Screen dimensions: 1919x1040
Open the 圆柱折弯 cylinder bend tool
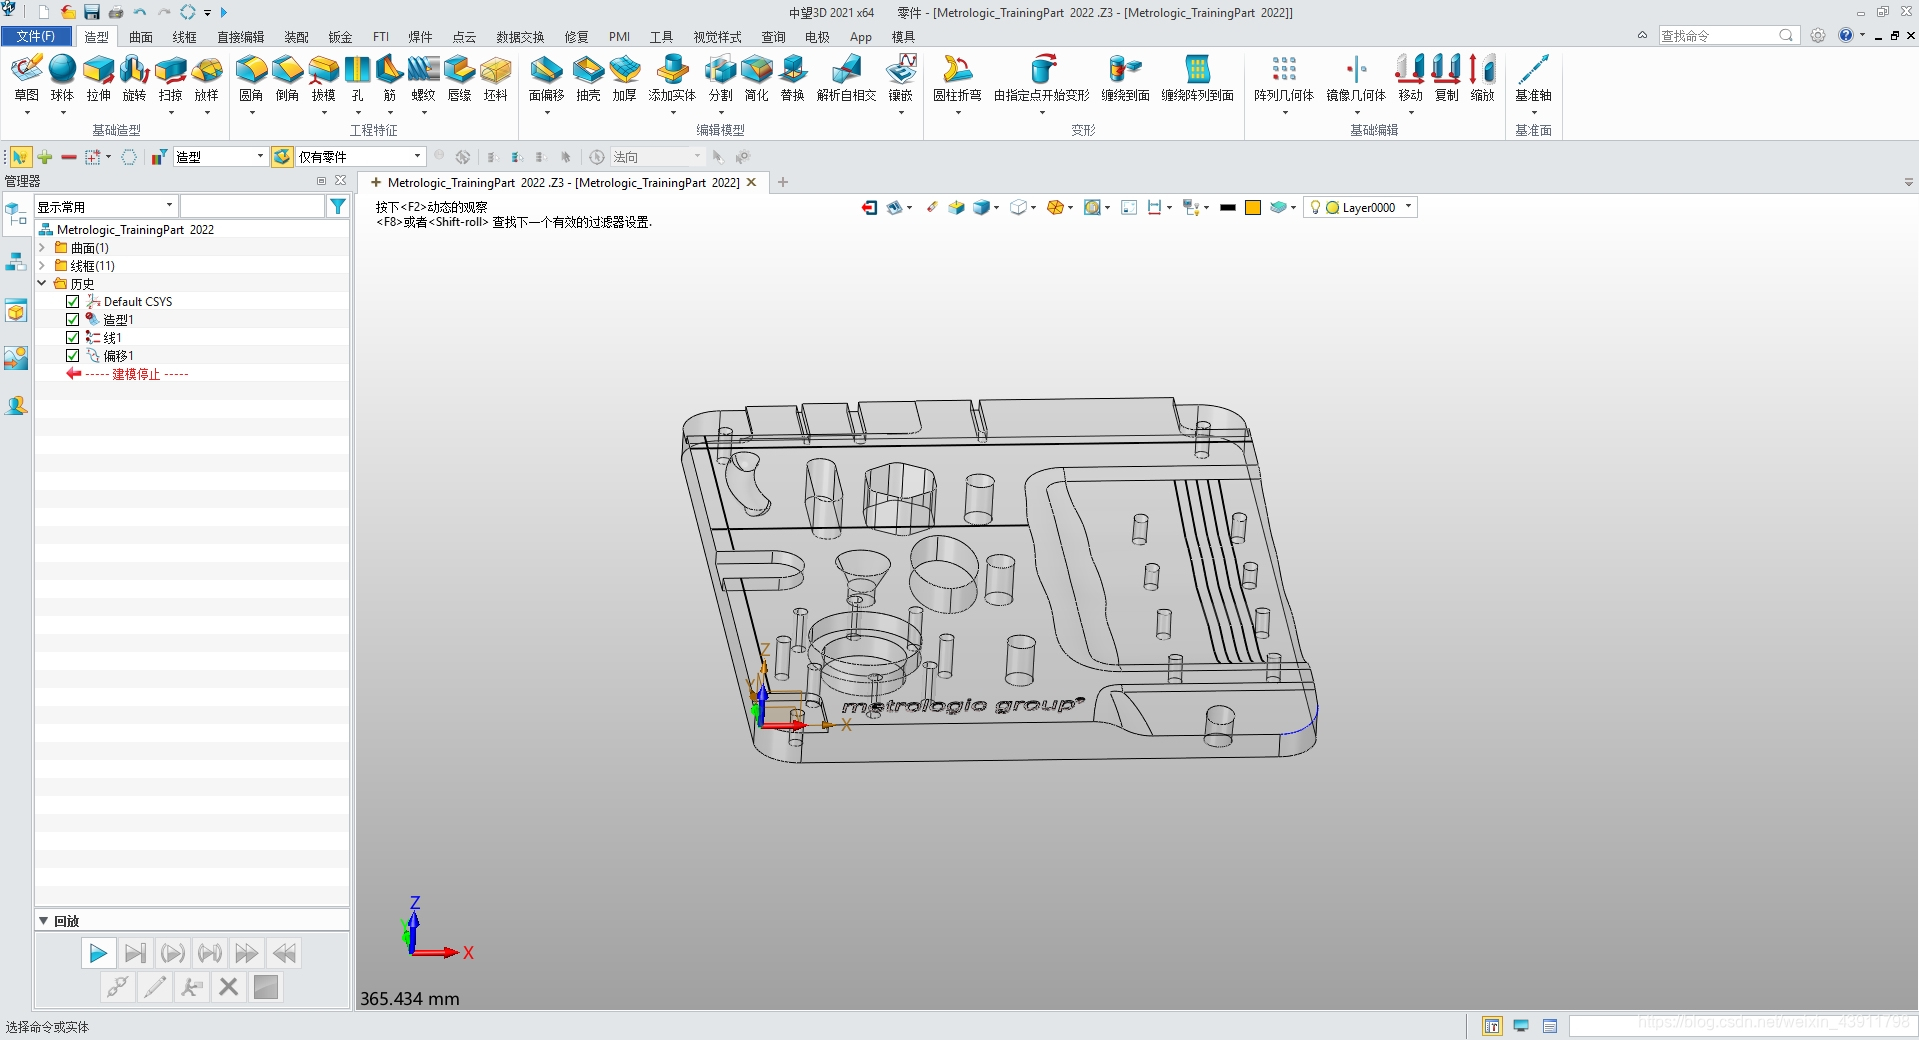(957, 78)
